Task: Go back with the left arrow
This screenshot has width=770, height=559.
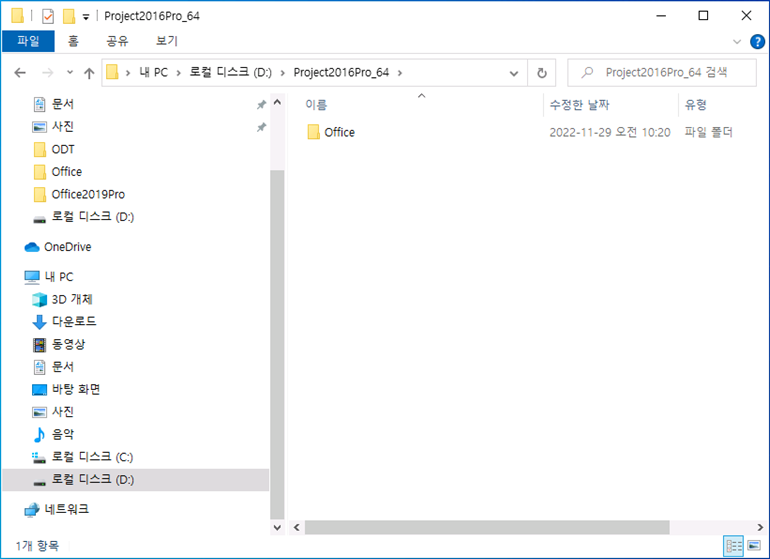Action: [x=20, y=73]
